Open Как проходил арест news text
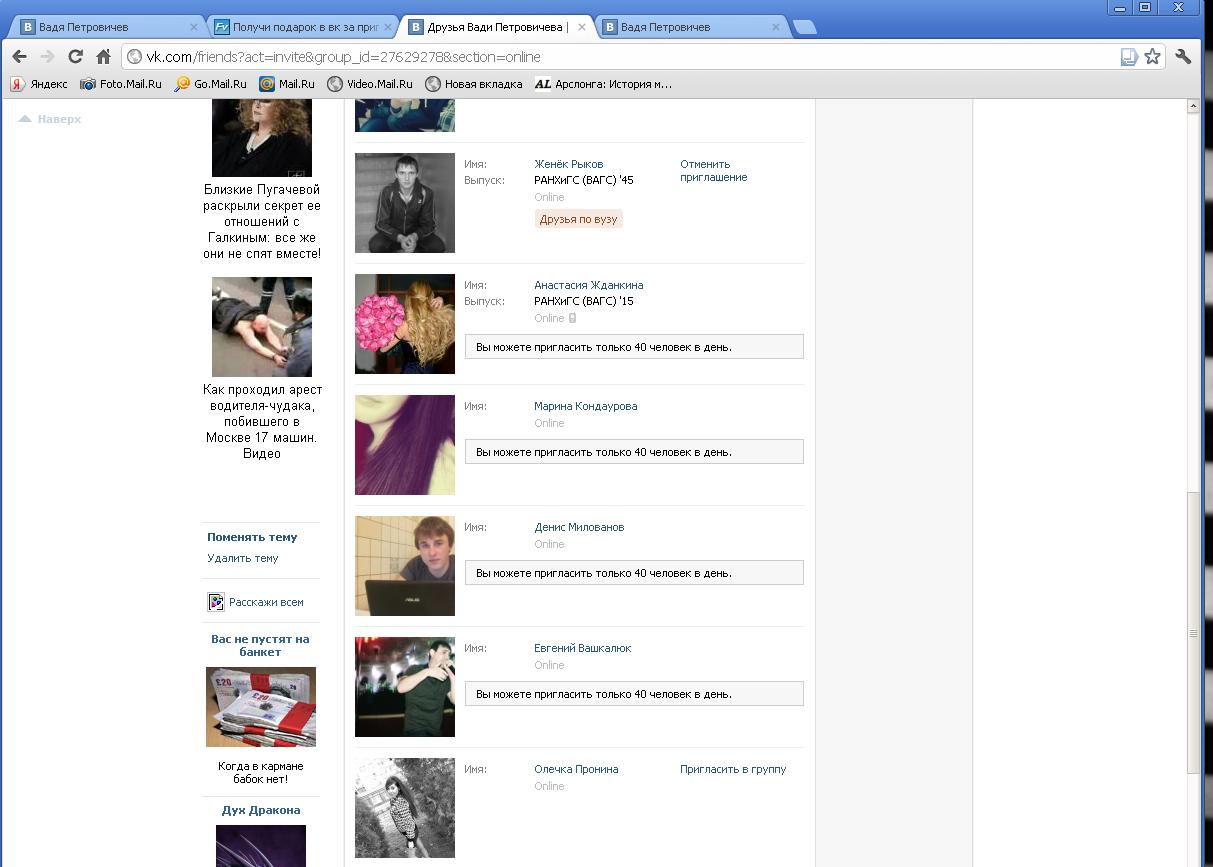1213x867 pixels. click(x=262, y=421)
